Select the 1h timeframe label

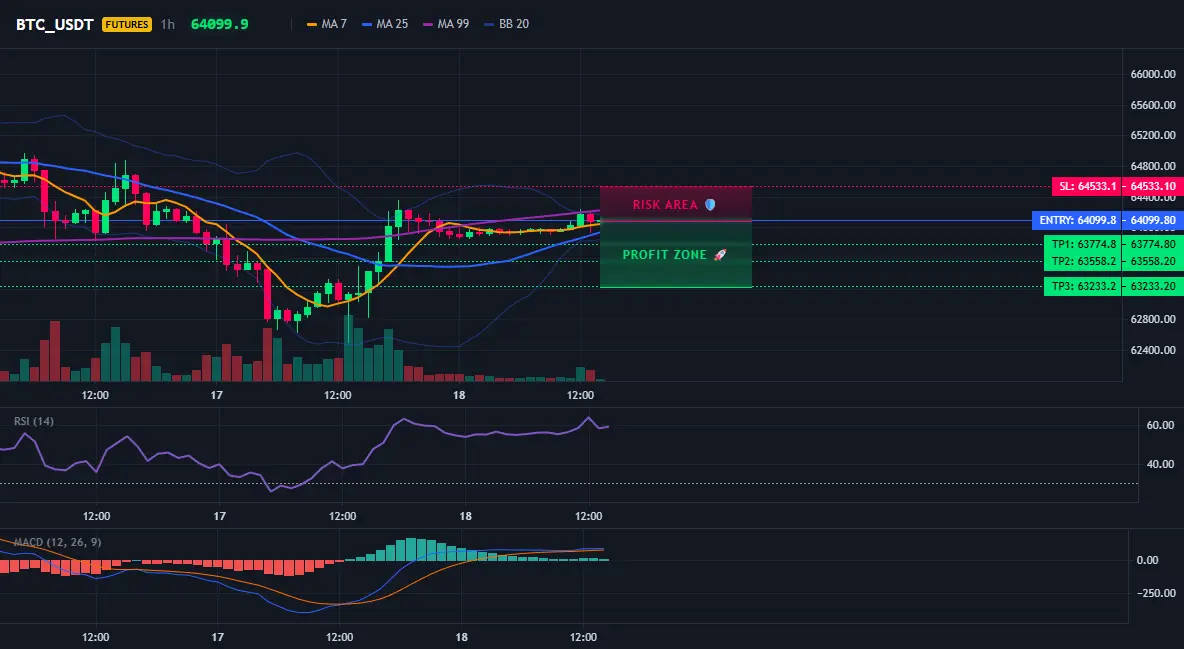[x=168, y=24]
